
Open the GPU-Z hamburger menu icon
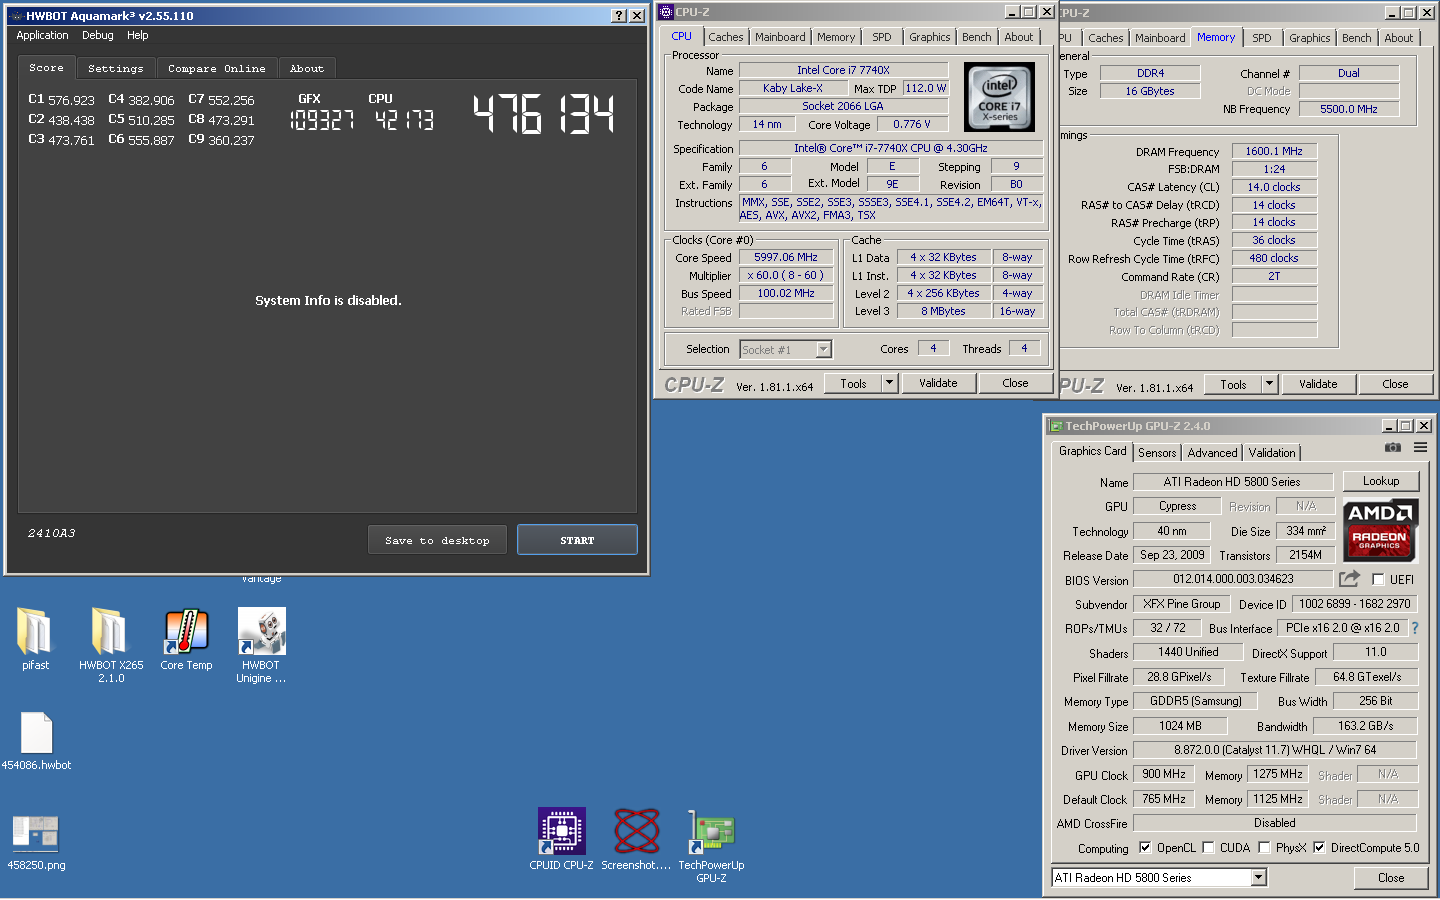[1420, 448]
